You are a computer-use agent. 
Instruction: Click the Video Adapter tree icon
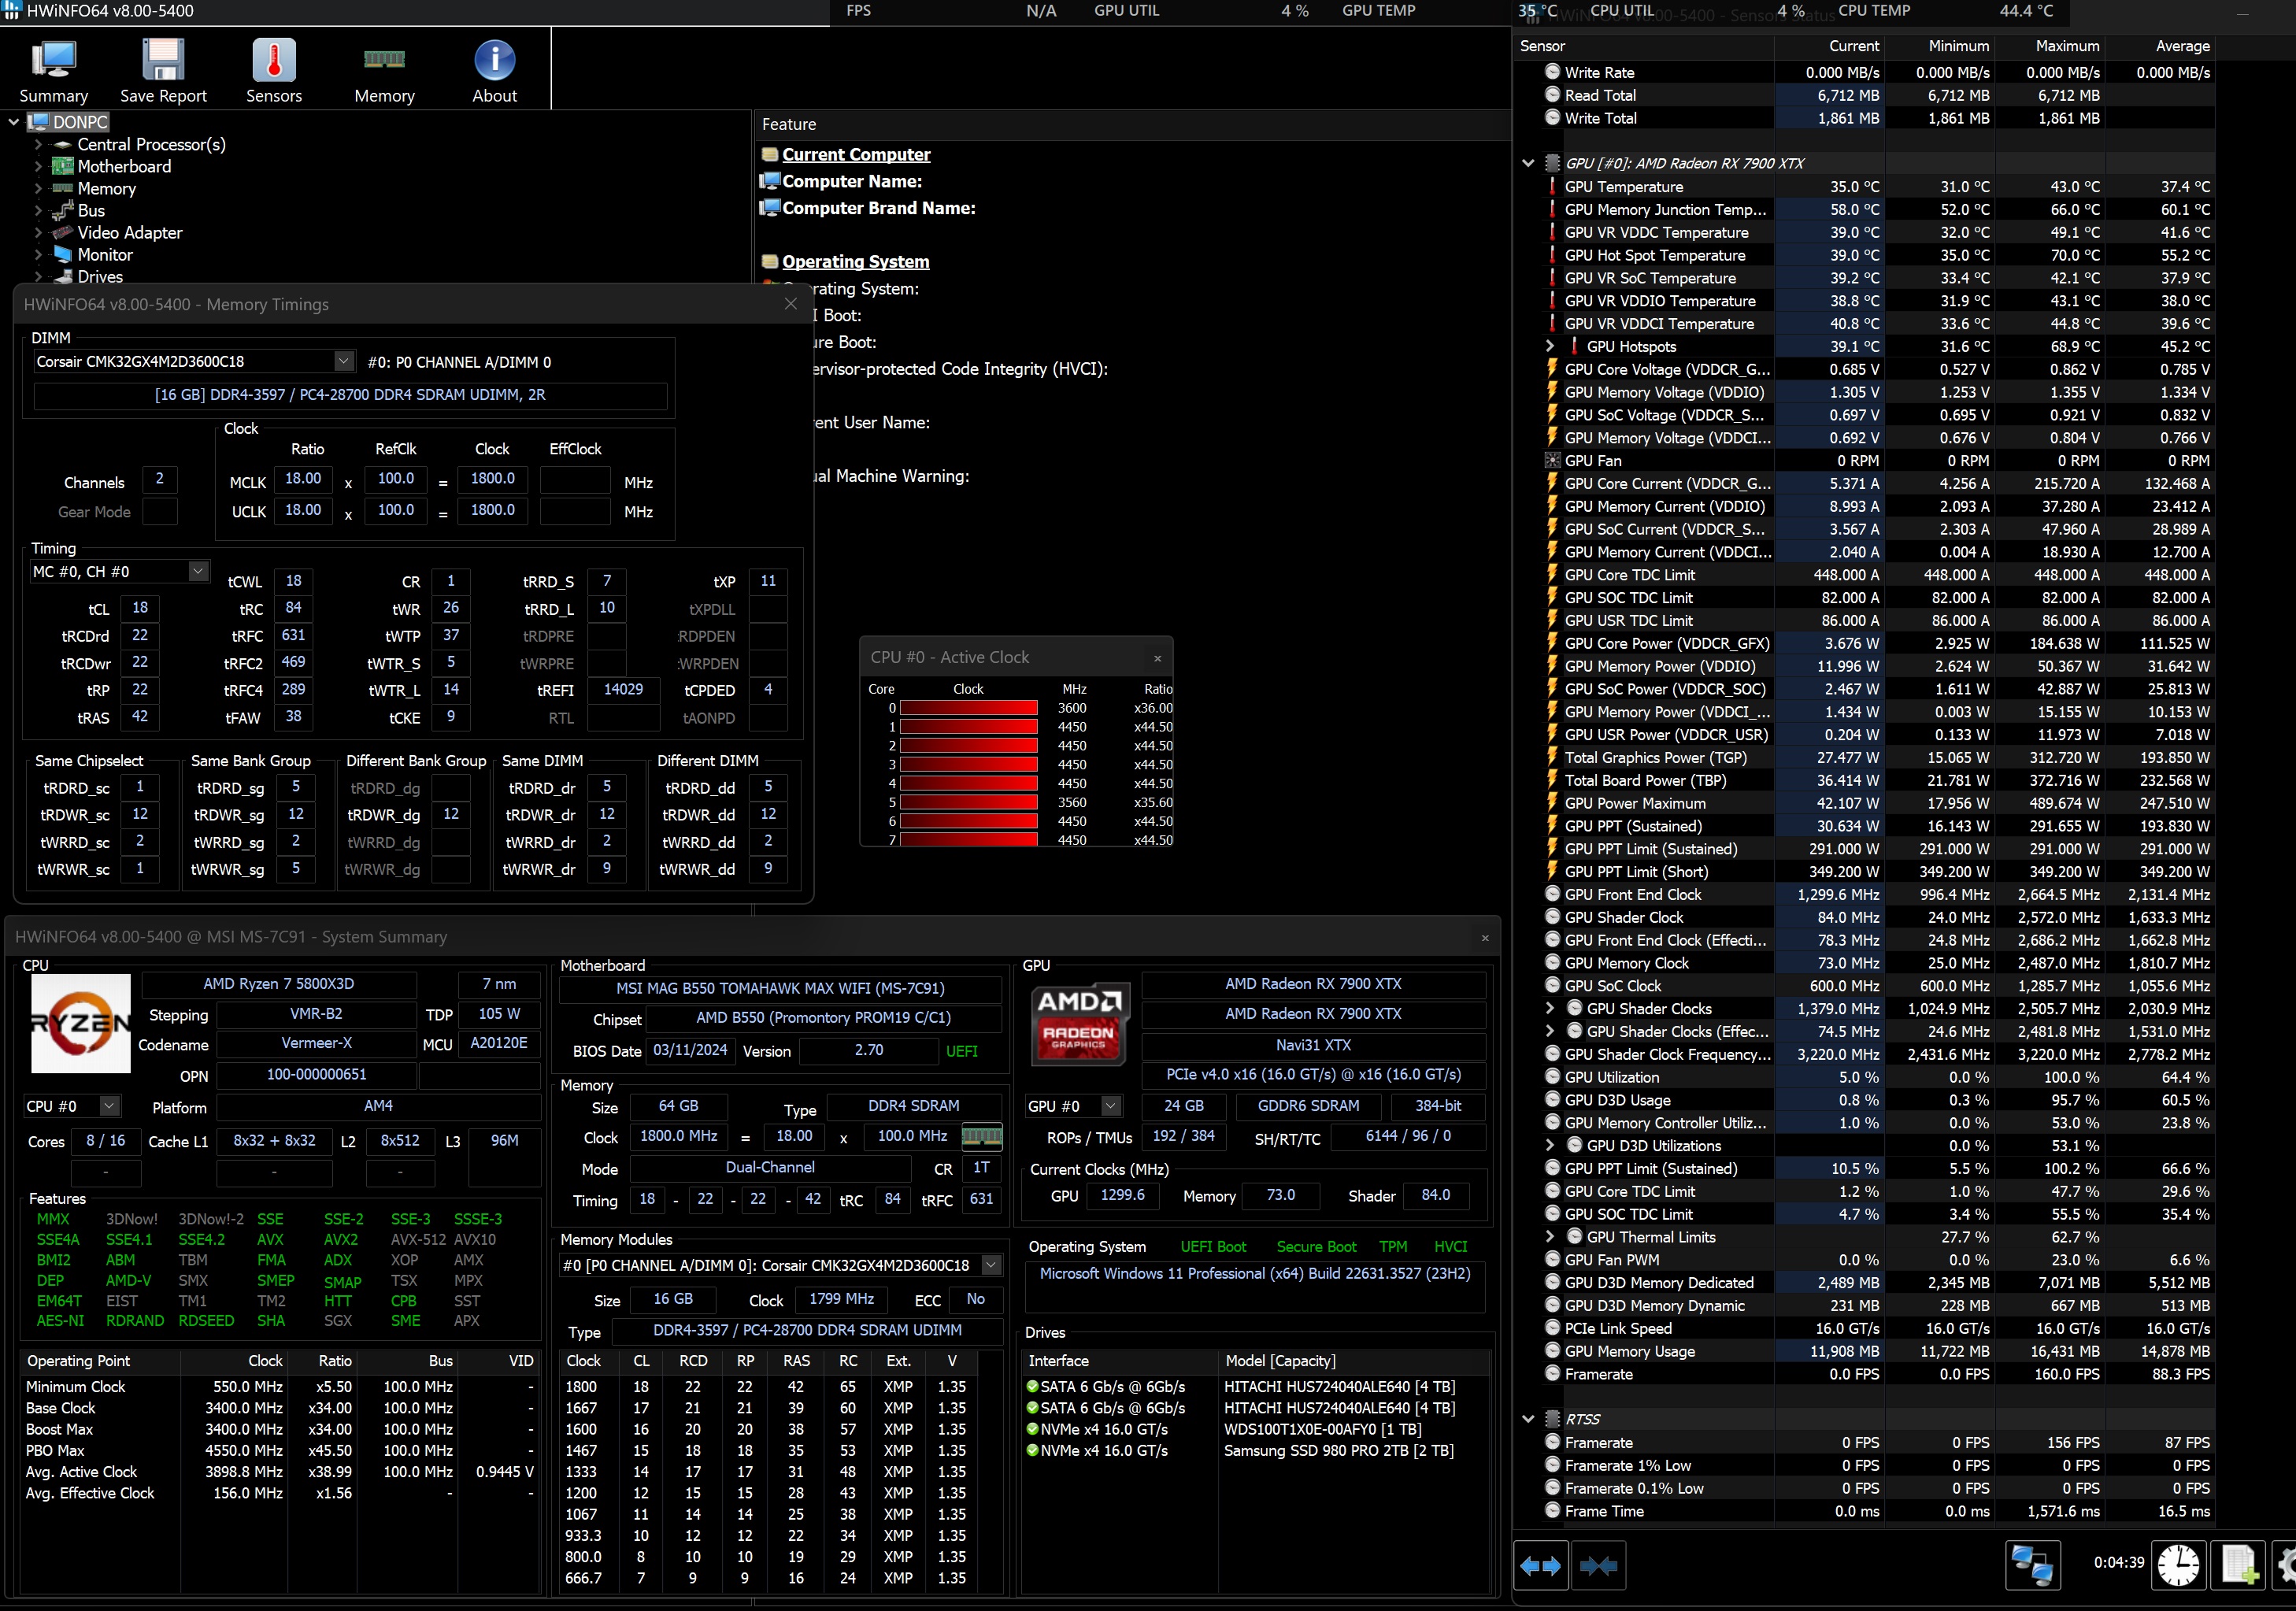coord(63,232)
